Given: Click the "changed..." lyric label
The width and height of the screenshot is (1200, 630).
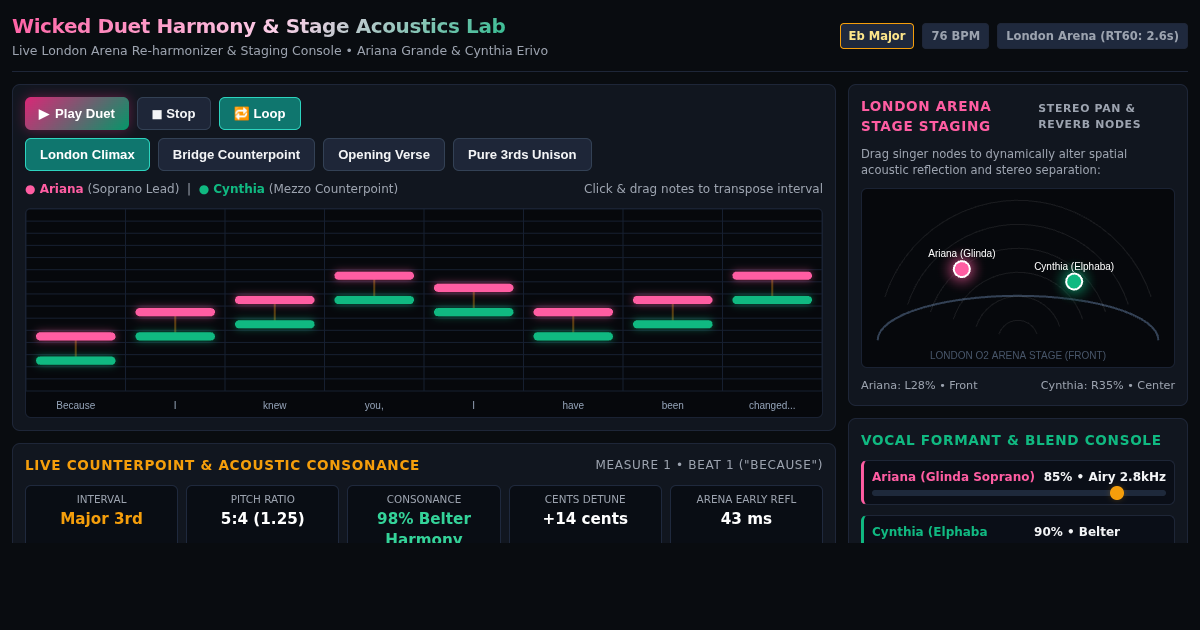Looking at the screenshot, I should point(772,405).
